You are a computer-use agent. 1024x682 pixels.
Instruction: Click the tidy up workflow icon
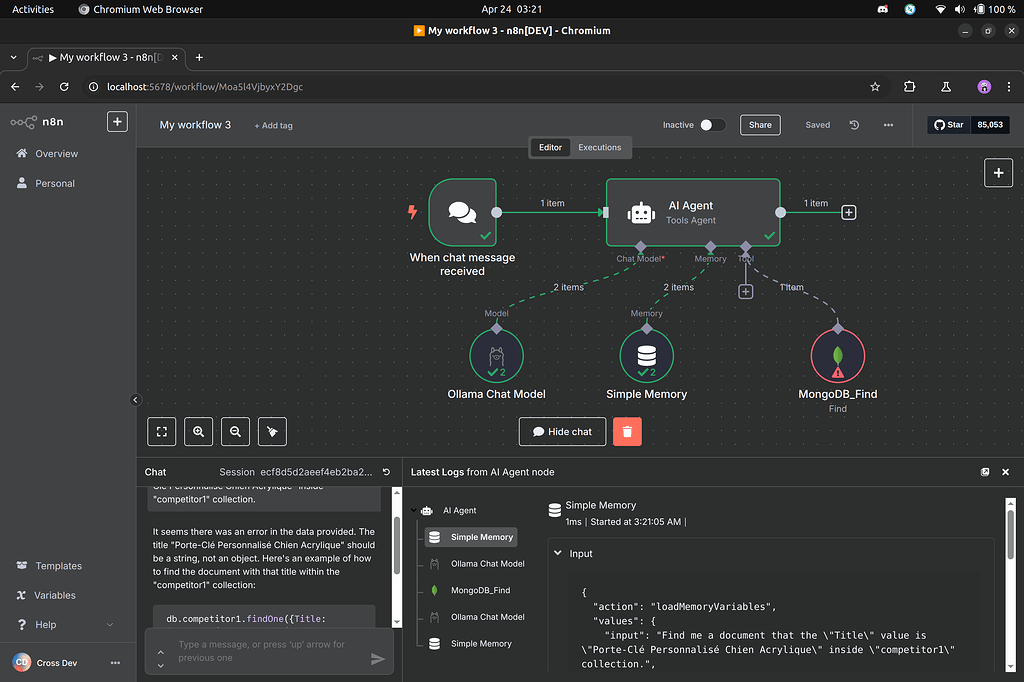click(x=271, y=431)
